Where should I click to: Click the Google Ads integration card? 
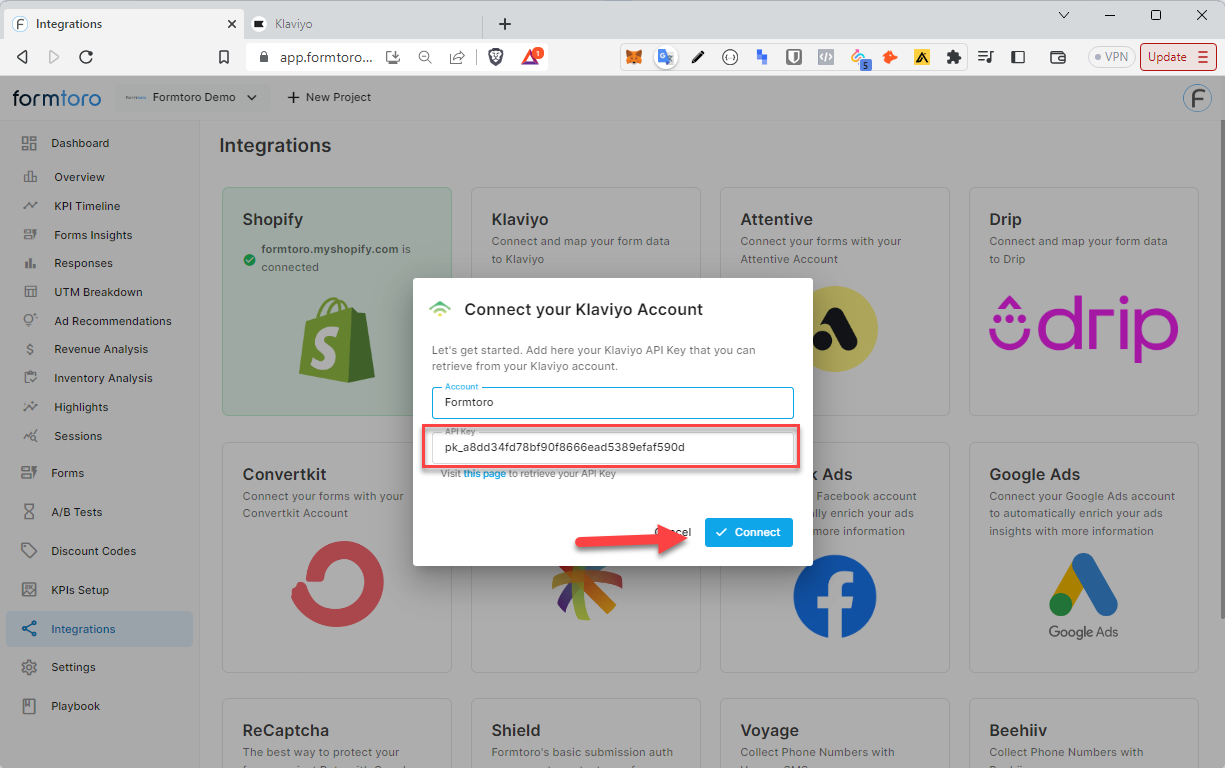coord(1084,557)
